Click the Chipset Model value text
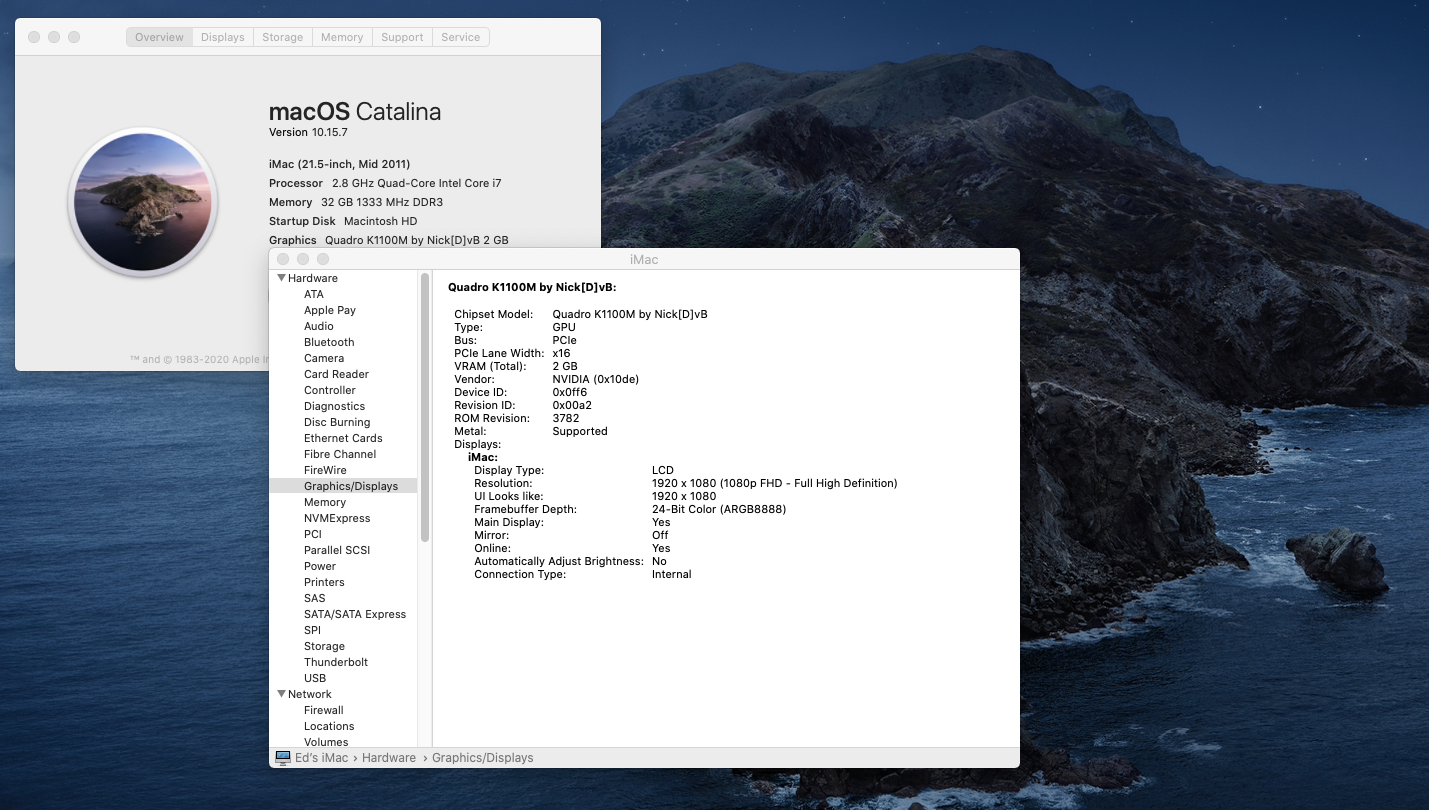The height and width of the screenshot is (810, 1429). tap(630, 314)
